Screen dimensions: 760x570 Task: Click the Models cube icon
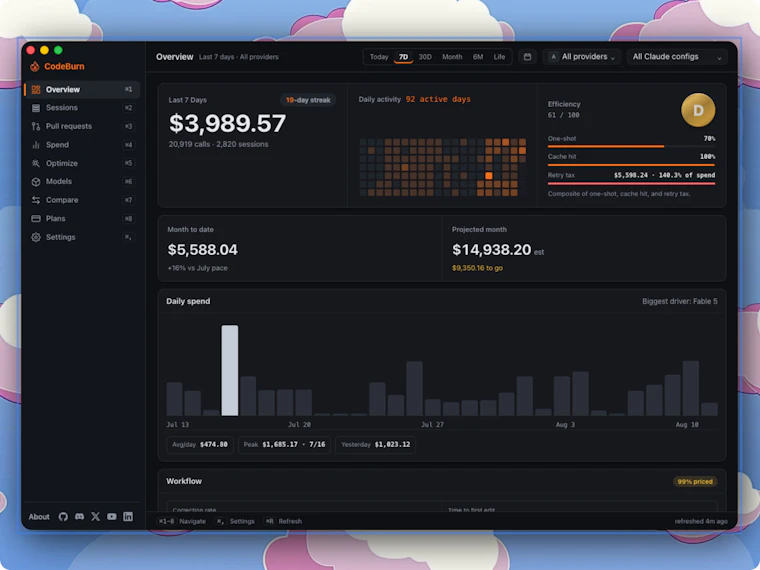[36, 182]
